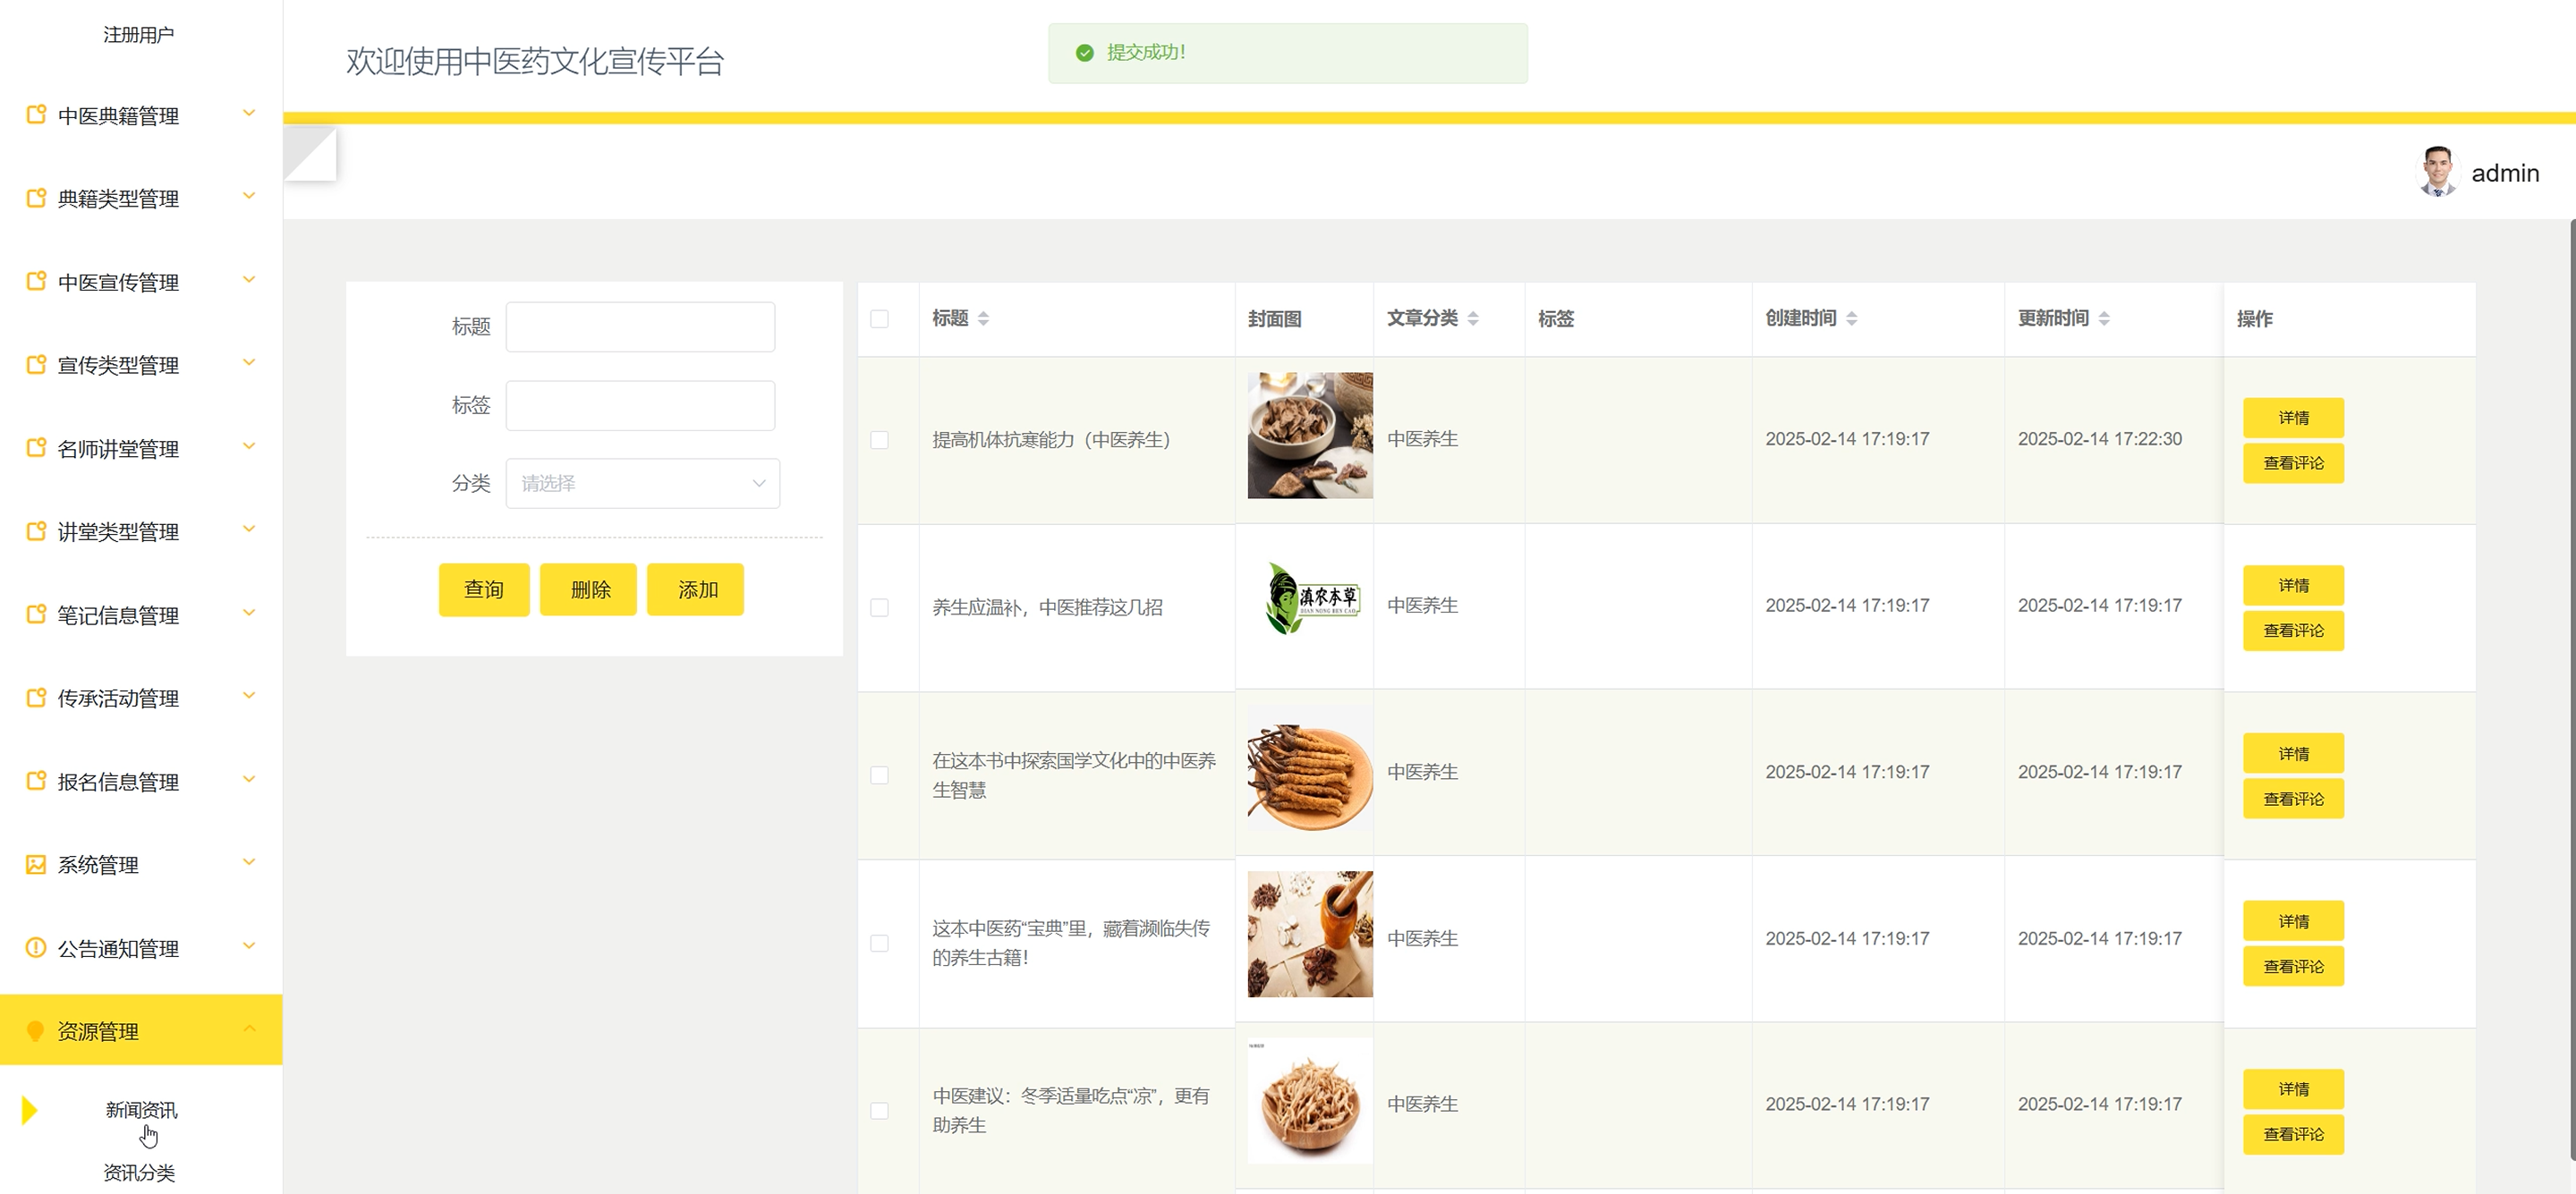2576x1194 pixels.
Task: Sort table by 标题 column arrows
Action: [x=983, y=318]
